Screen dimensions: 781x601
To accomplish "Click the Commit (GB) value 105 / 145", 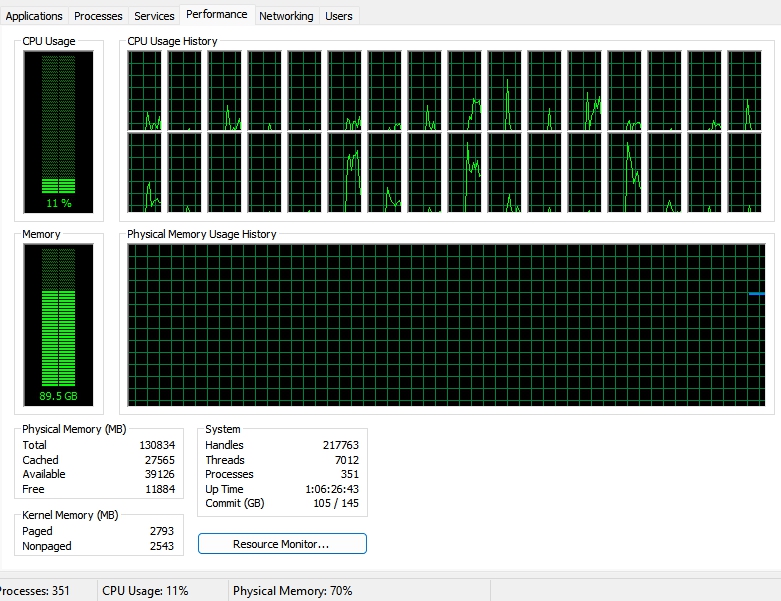I will (x=336, y=503).
